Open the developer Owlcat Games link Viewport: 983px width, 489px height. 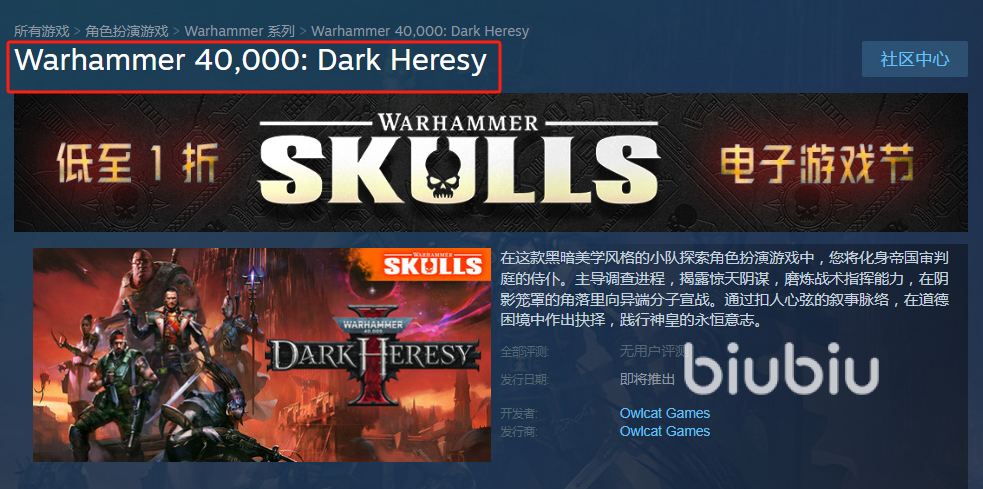(x=665, y=413)
